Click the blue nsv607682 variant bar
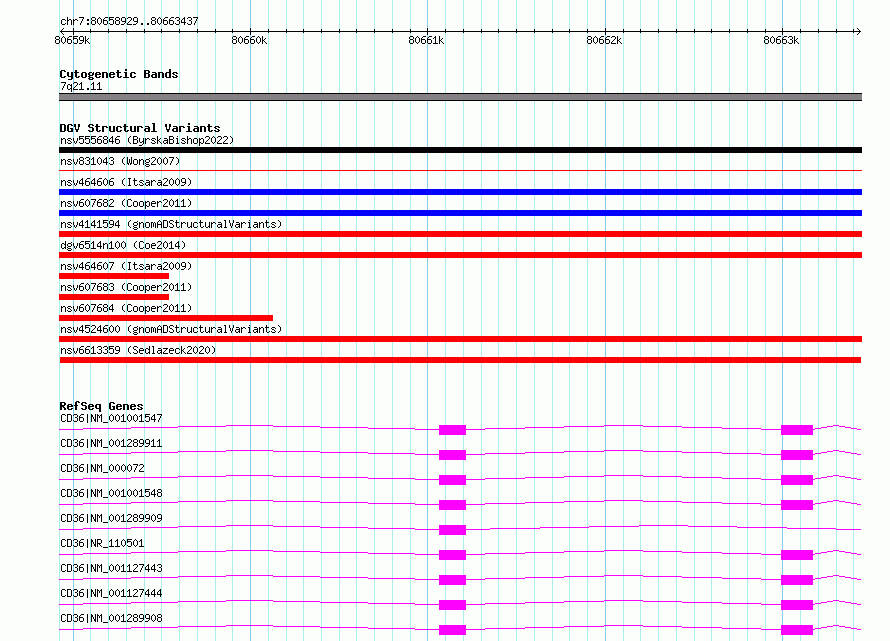 coord(460,213)
